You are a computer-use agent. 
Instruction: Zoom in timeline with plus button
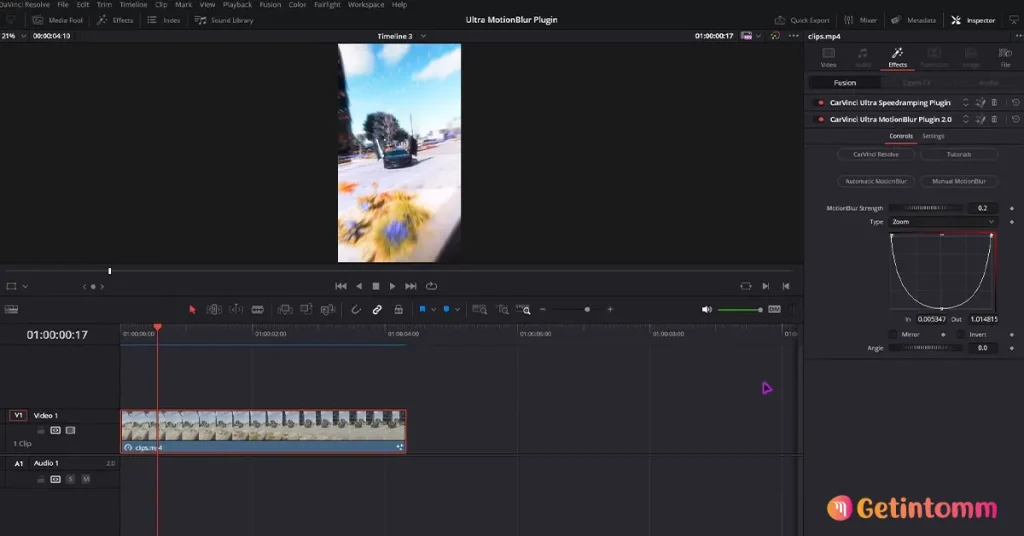610,309
